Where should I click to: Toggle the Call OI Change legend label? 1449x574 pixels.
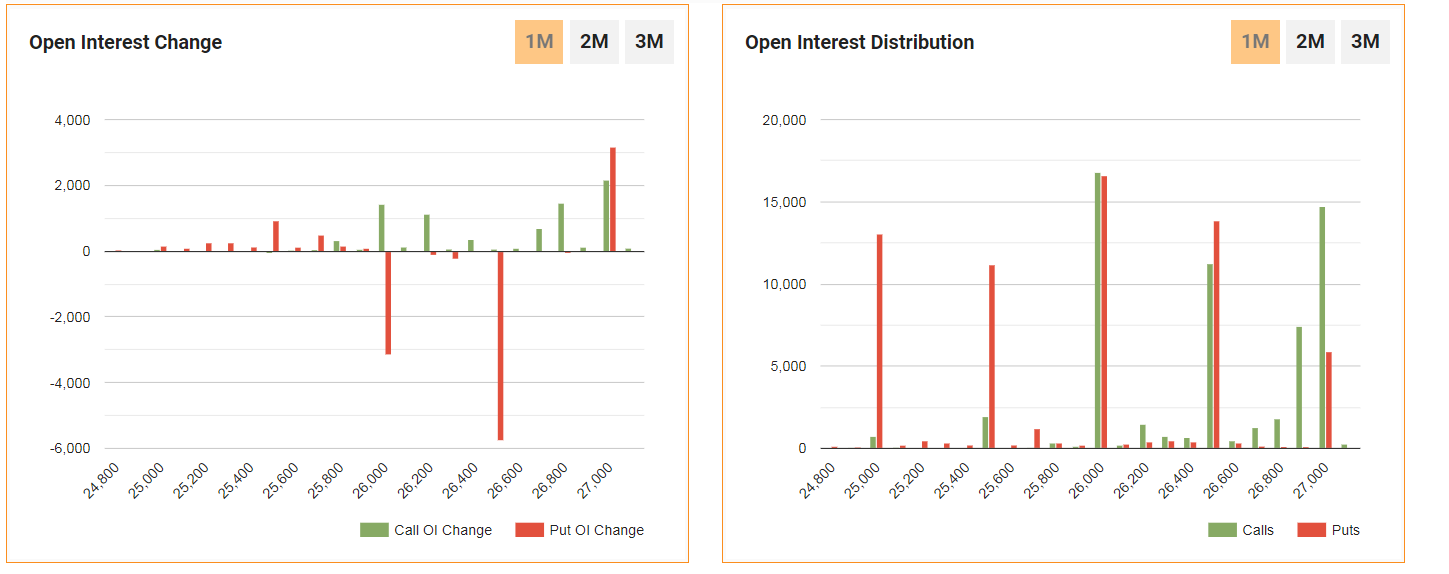(x=442, y=530)
